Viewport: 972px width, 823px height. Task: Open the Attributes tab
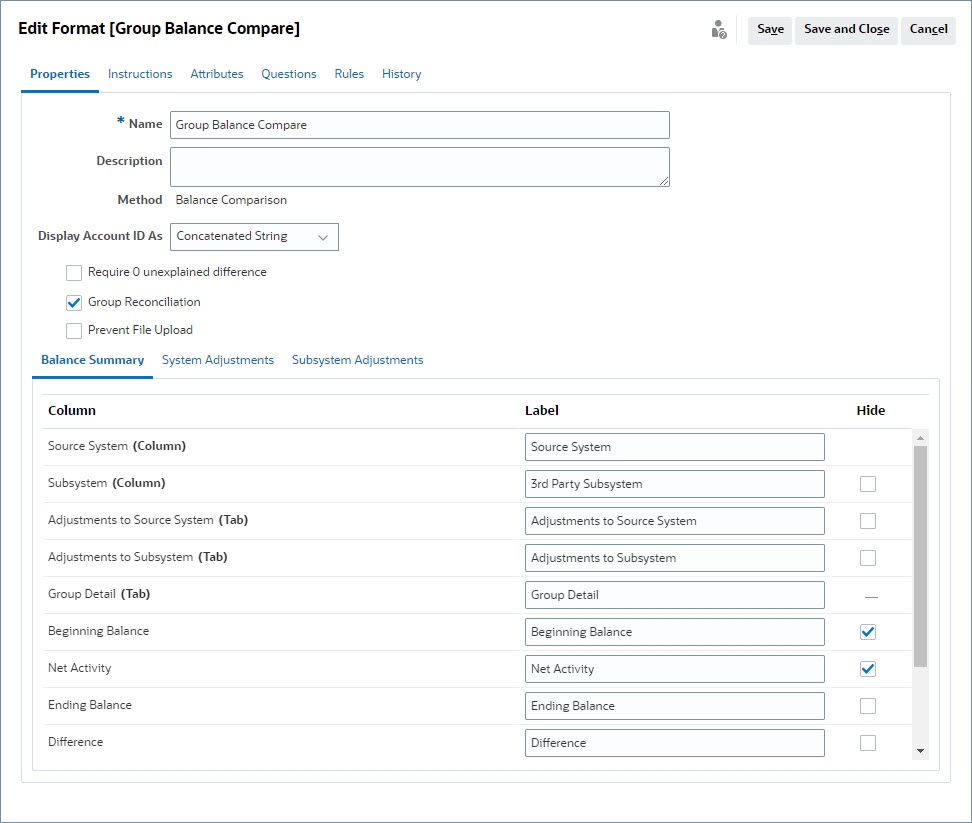217,74
